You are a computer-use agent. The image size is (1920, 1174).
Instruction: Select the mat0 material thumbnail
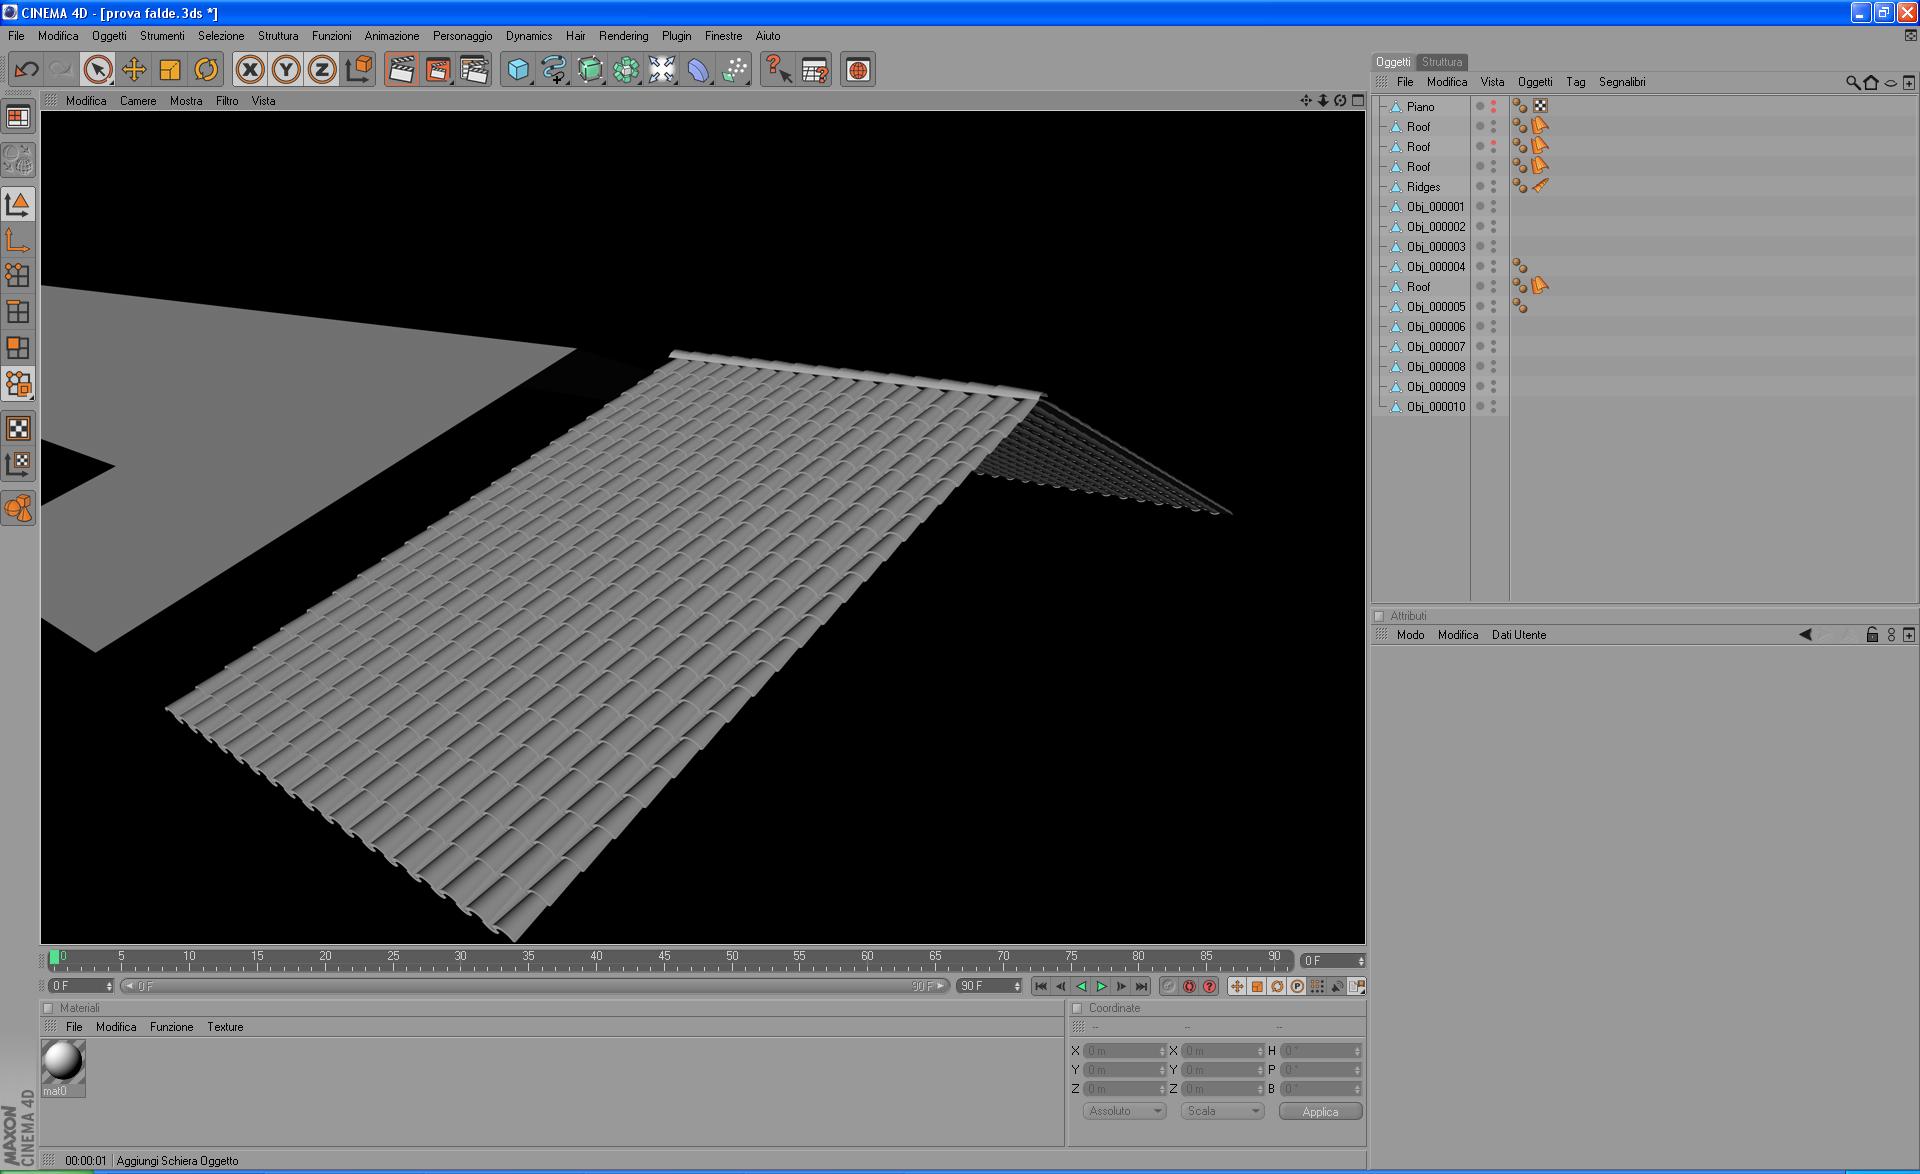pyautogui.click(x=62, y=1062)
